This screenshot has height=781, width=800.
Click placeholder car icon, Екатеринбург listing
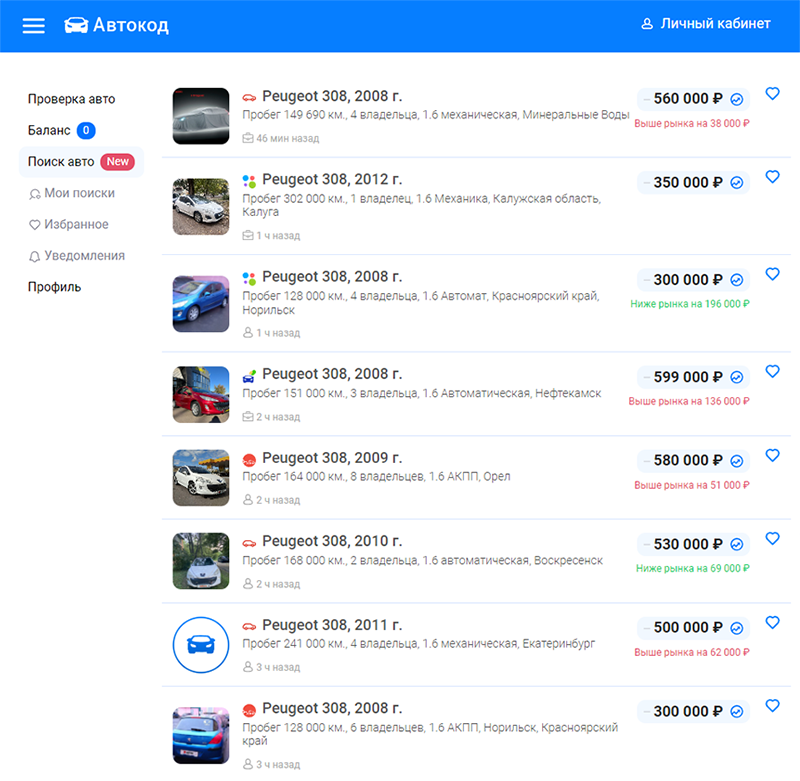click(201, 645)
